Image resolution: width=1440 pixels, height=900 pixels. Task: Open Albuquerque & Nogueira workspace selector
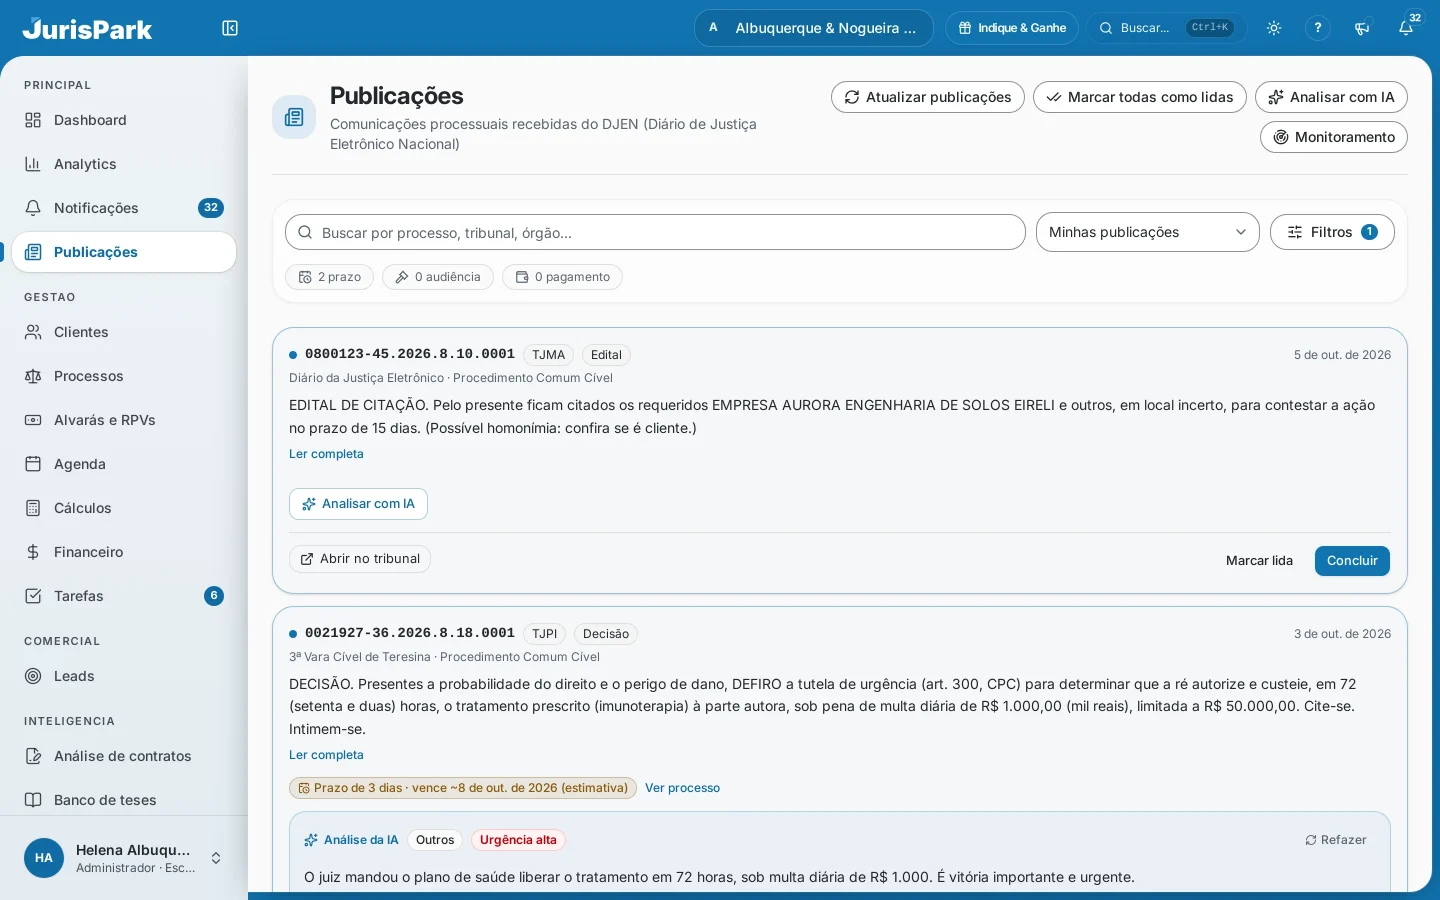[x=814, y=28]
